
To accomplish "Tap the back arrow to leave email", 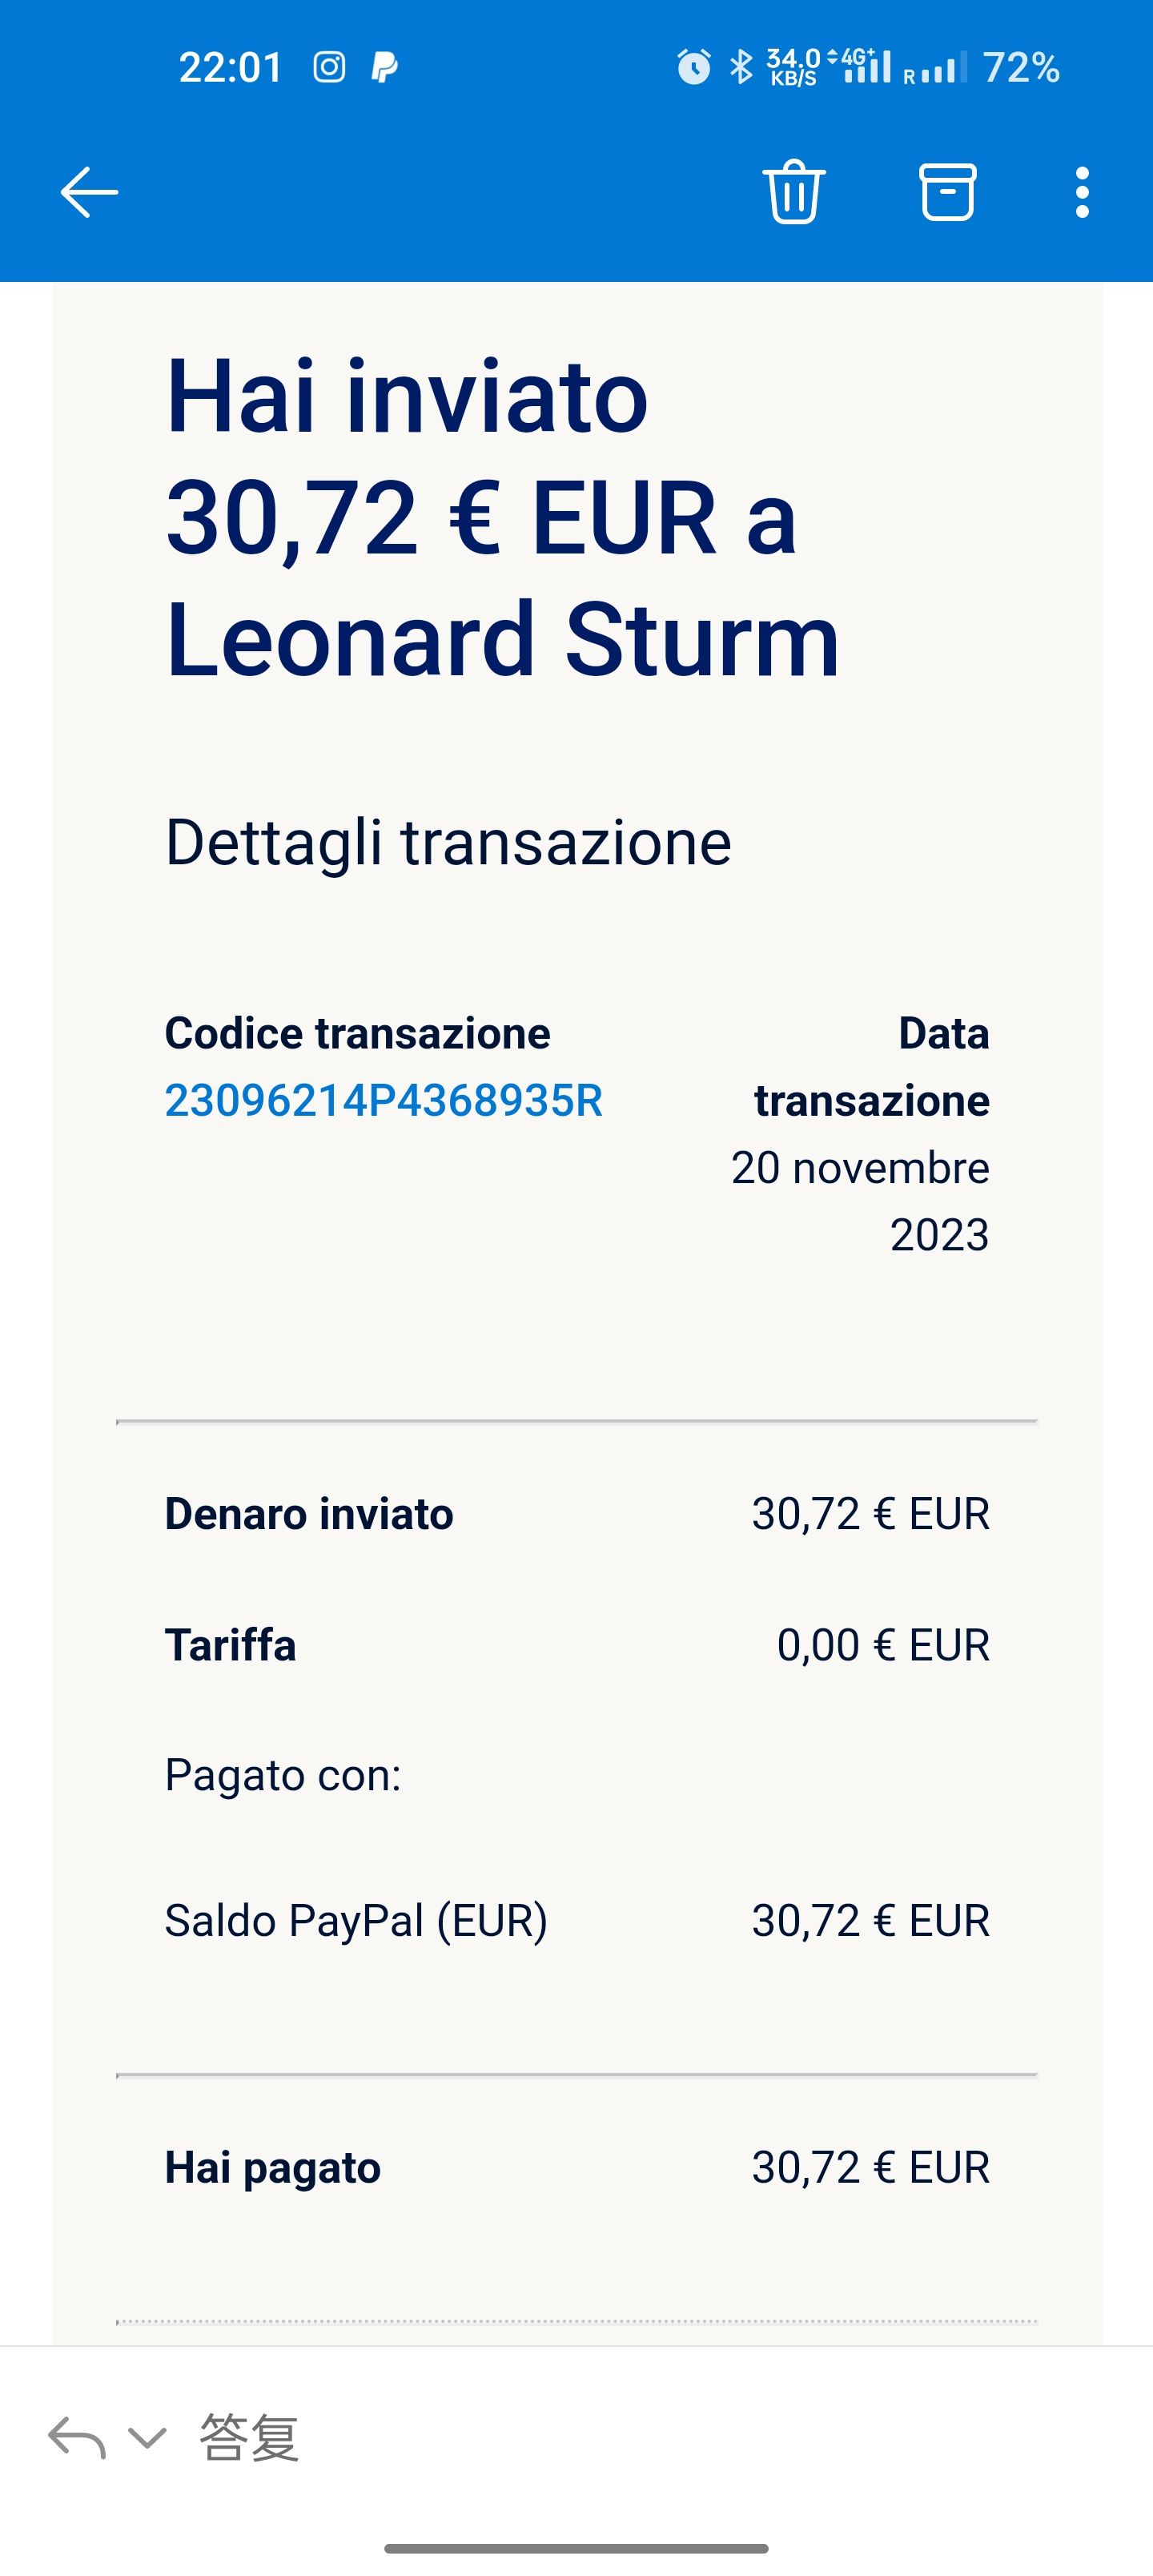I will point(89,192).
